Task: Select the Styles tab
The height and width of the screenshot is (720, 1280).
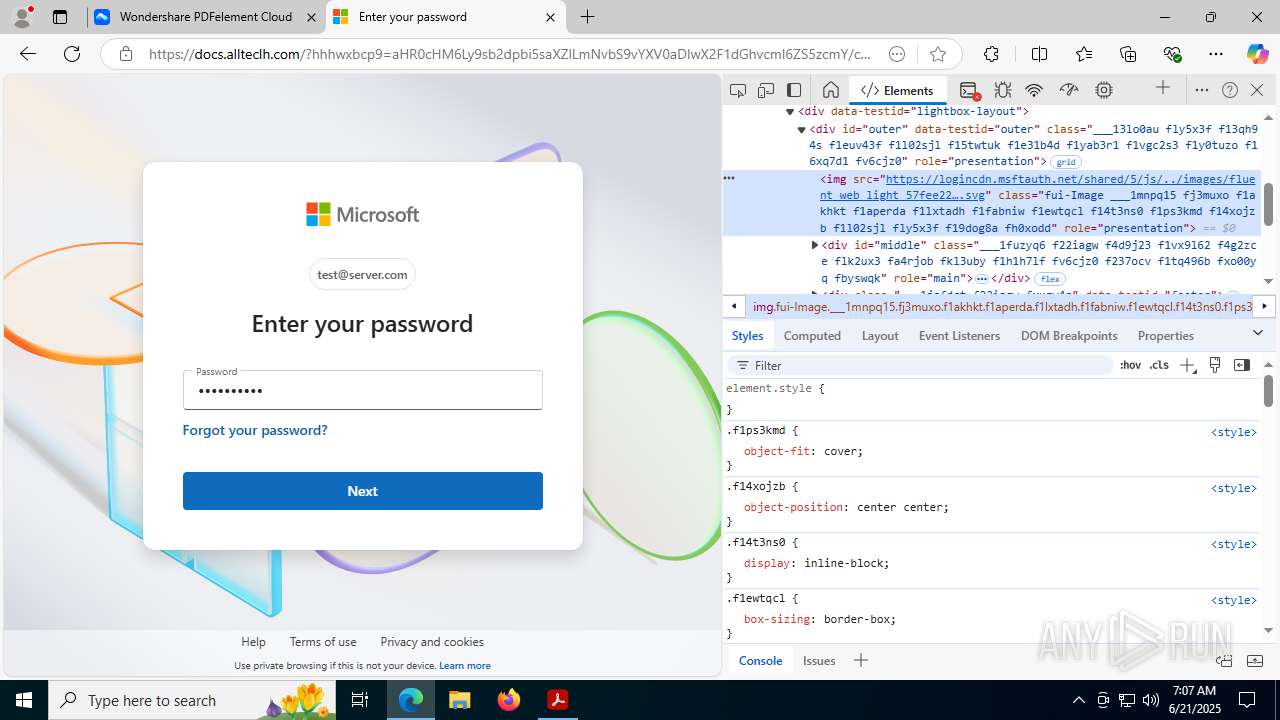Action: pos(747,336)
